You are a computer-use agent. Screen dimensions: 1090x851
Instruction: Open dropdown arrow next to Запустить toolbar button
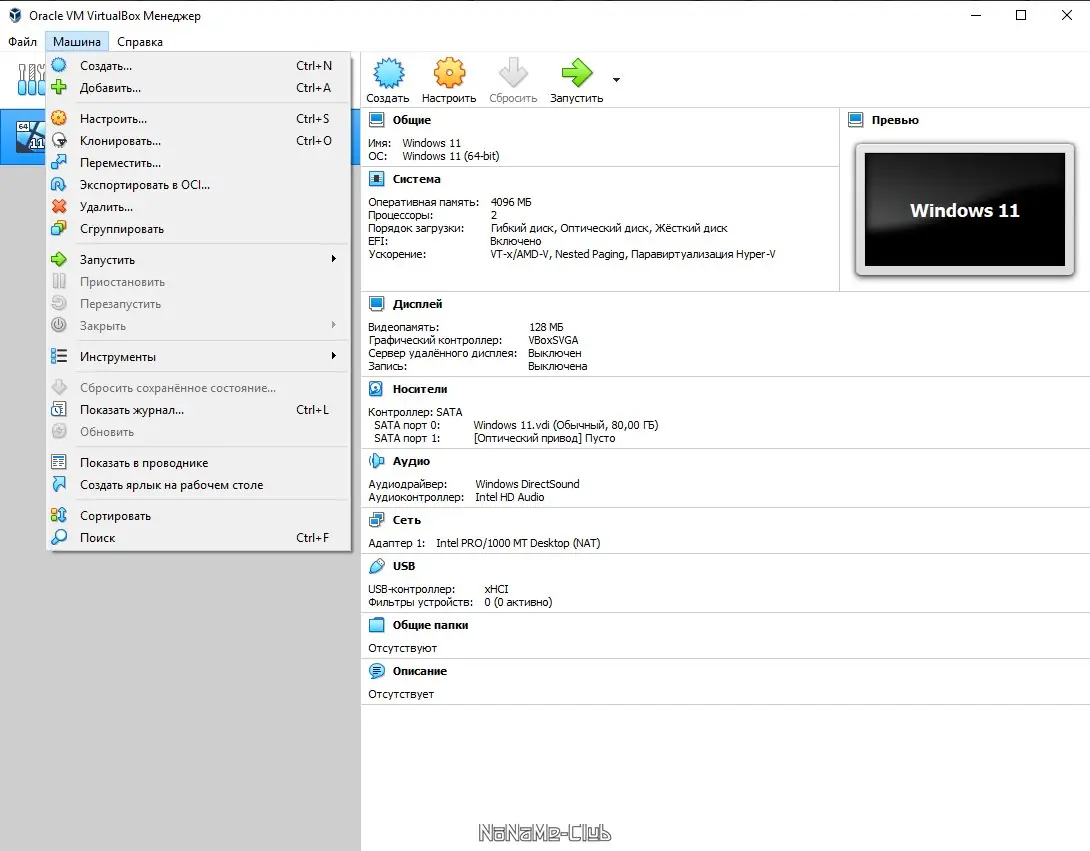coord(616,79)
